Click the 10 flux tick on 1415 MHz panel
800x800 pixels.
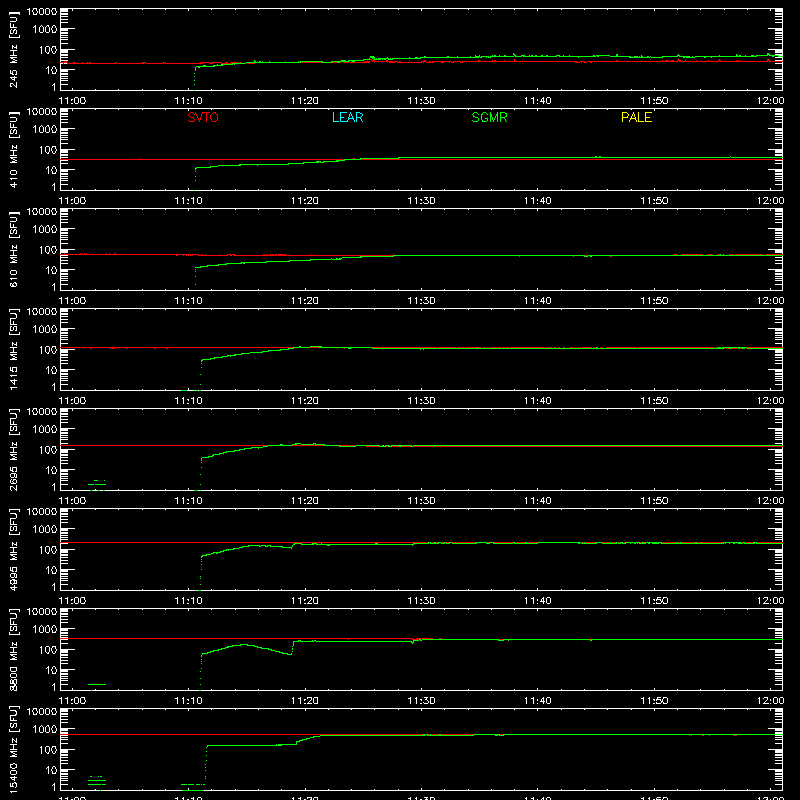click(51, 370)
